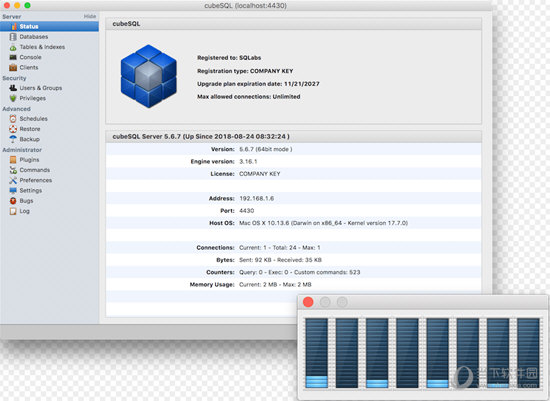550x401 pixels.
Task: Click Memory Usage value Current: 2 MB
Action: [x=275, y=285]
